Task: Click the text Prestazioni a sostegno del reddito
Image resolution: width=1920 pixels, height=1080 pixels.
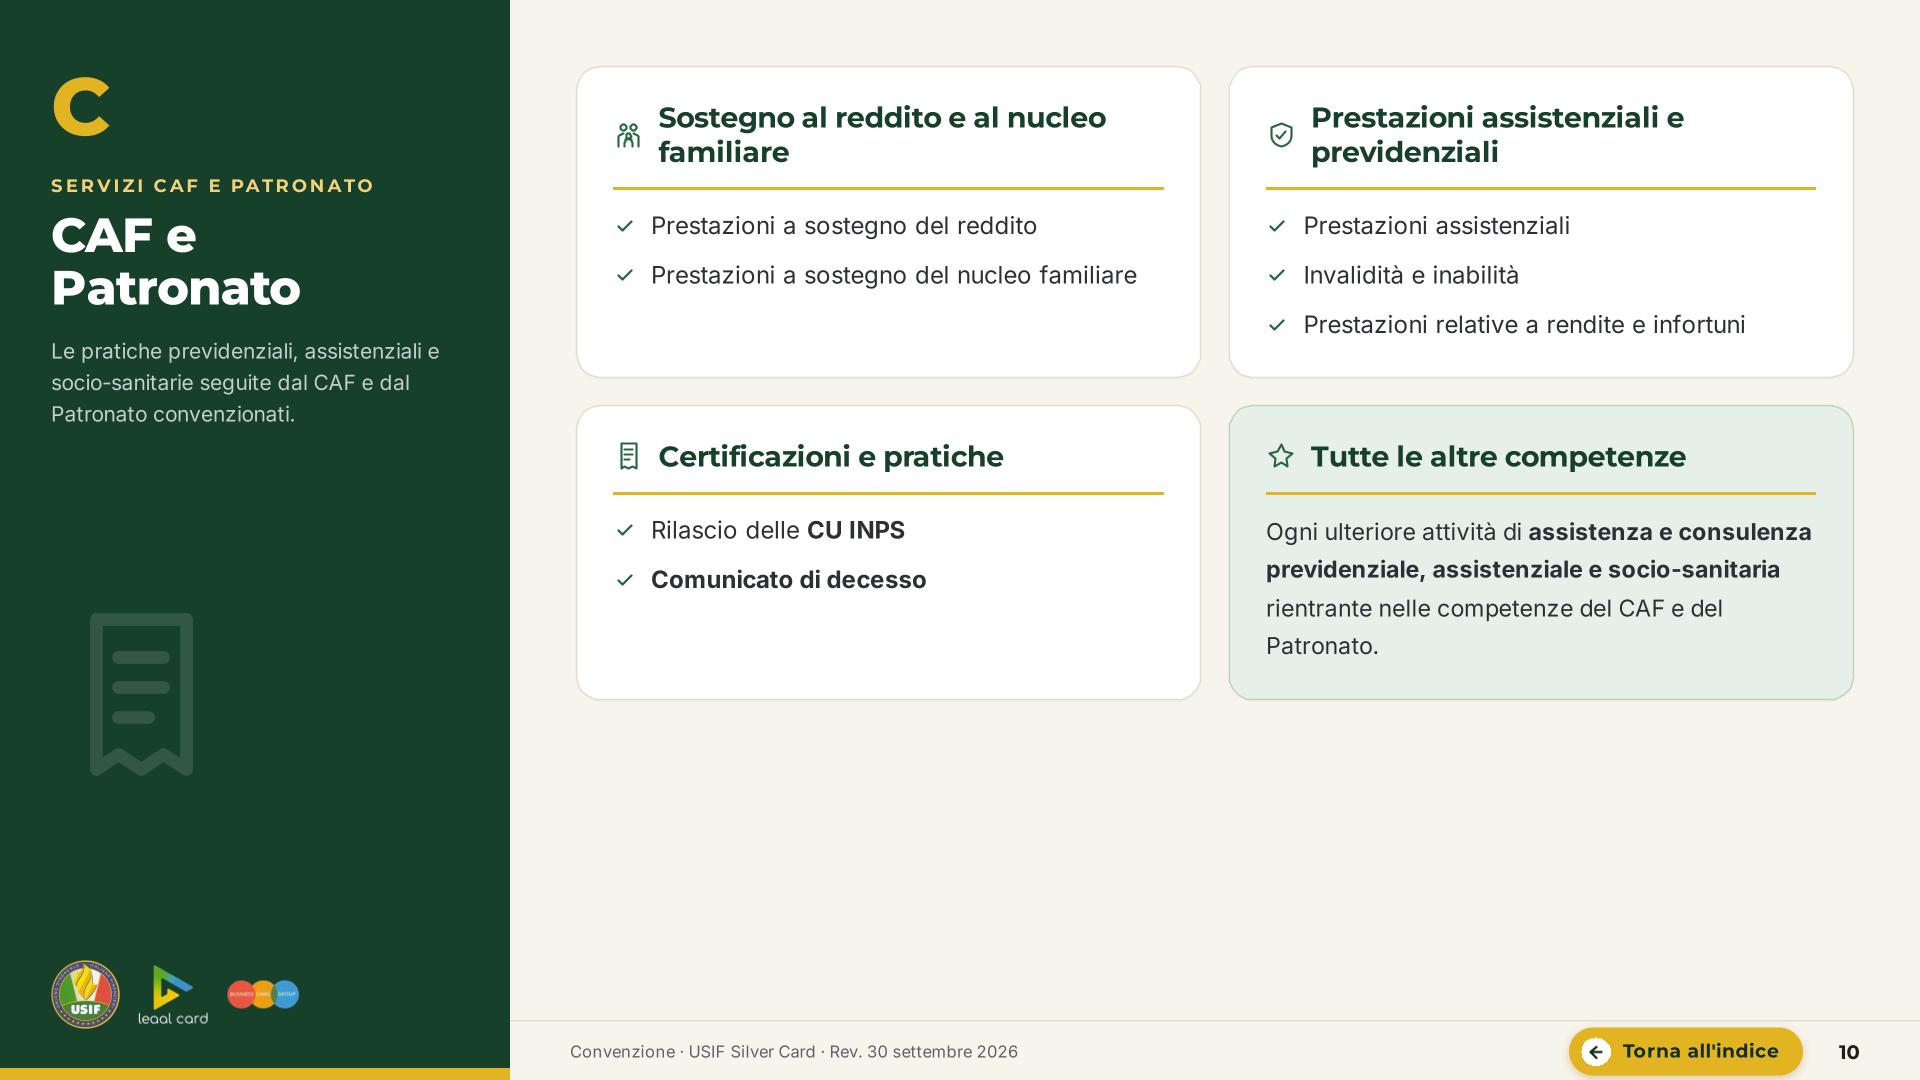Action: pyautogui.click(x=844, y=226)
